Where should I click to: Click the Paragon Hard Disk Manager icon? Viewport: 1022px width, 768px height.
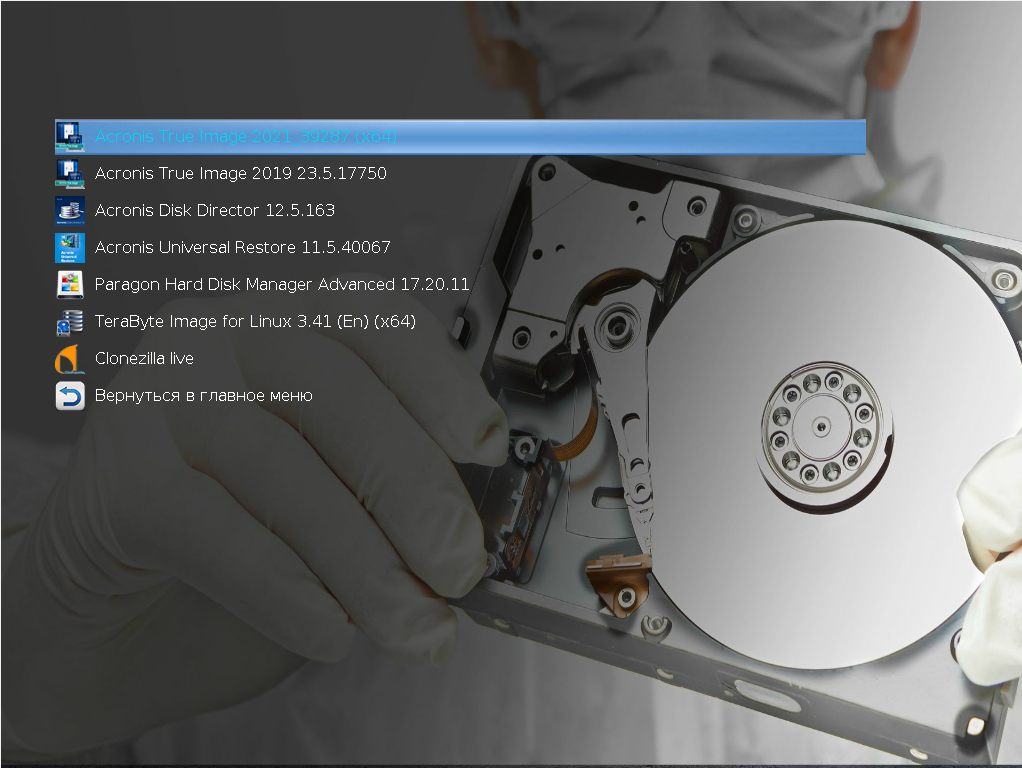click(70, 285)
